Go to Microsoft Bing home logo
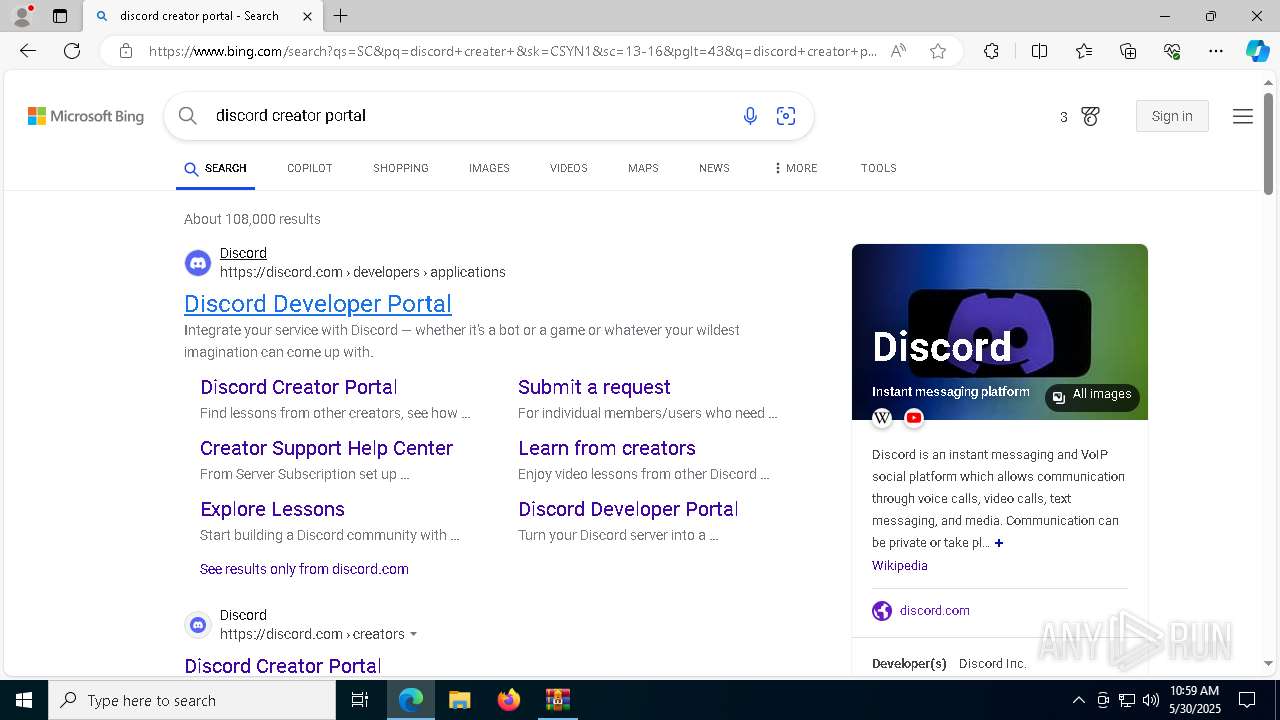Viewport: 1280px width, 720px height. (86, 117)
